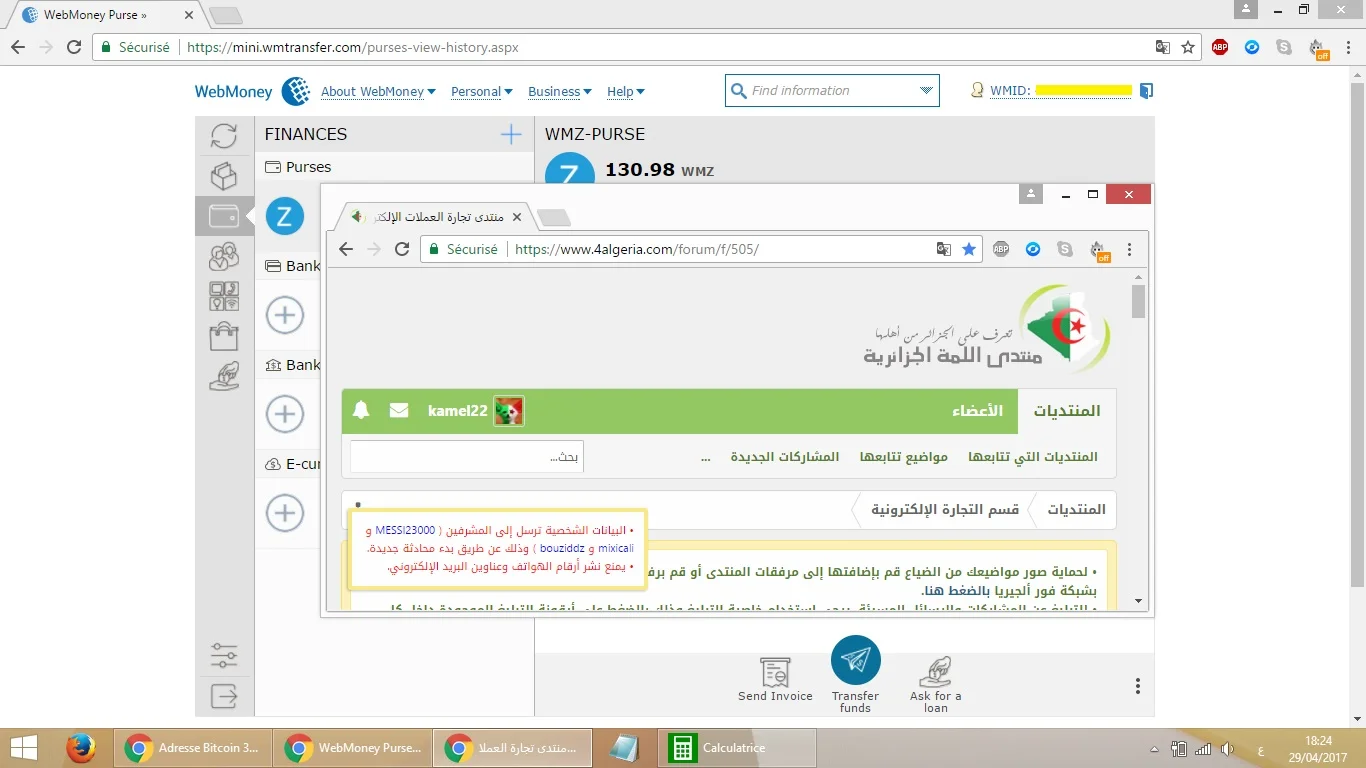Viewport: 1366px width, 768px height.
Task: Click the logout icon at sidebar bottom
Action: tap(224, 695)
